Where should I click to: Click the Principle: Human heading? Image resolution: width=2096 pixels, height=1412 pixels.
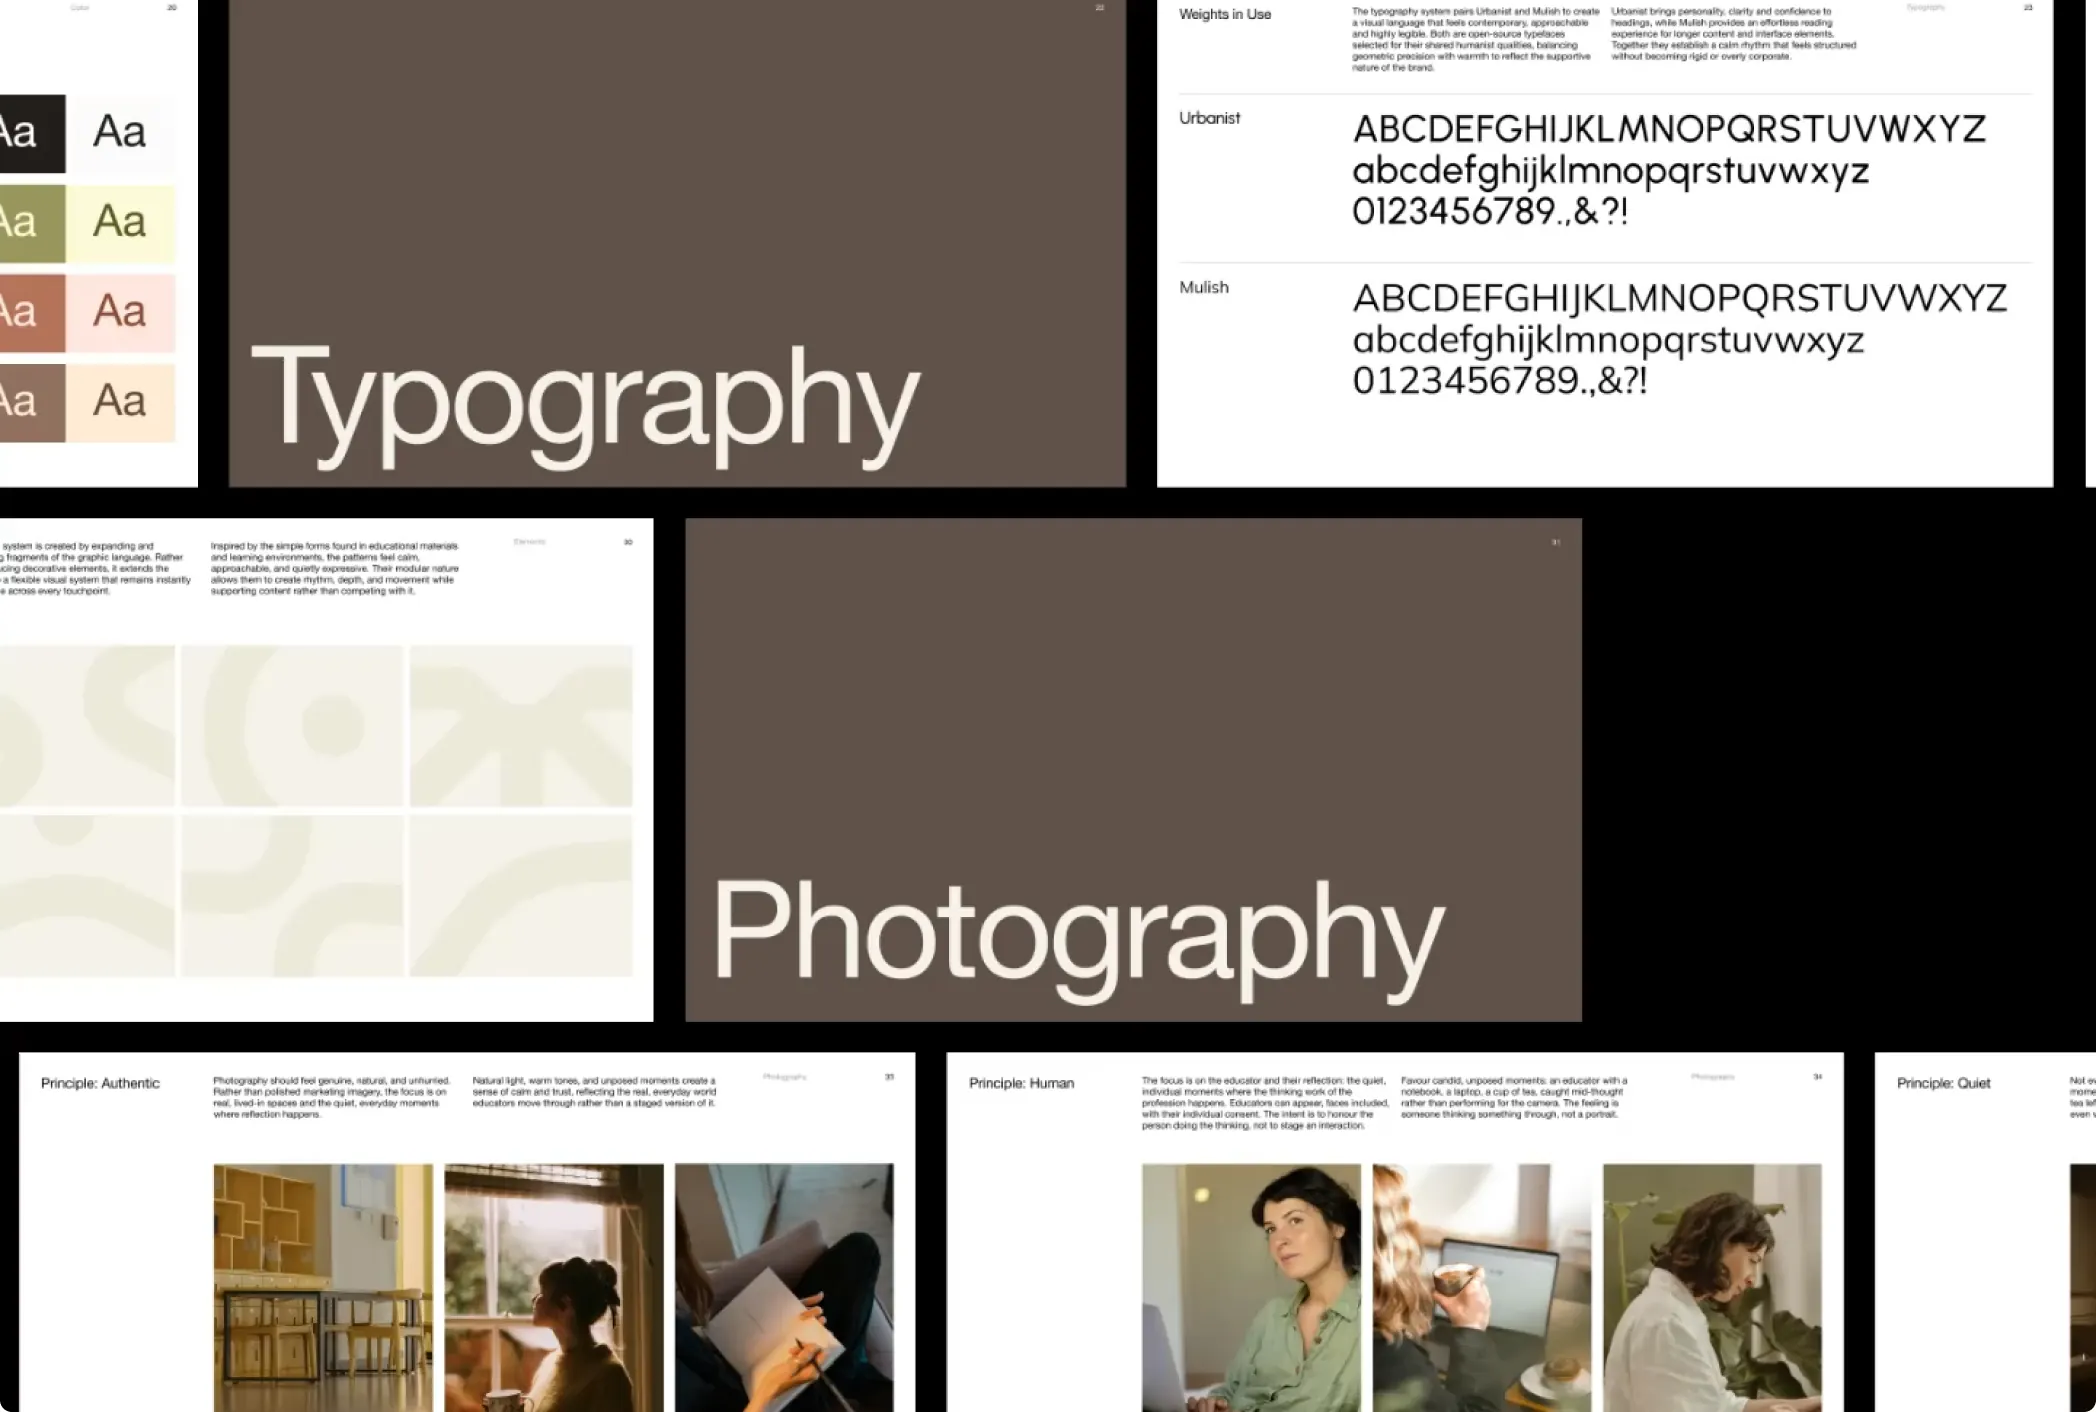tap(1021, 1083)
